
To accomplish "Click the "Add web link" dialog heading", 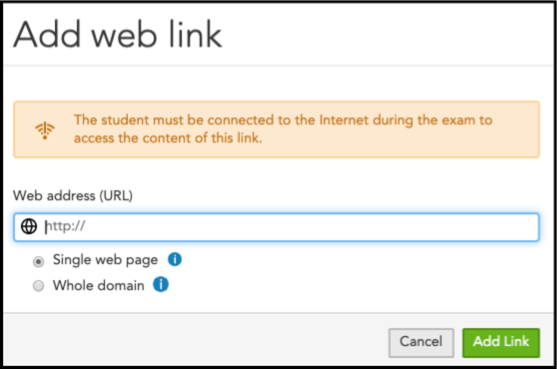I will (118, 34).
